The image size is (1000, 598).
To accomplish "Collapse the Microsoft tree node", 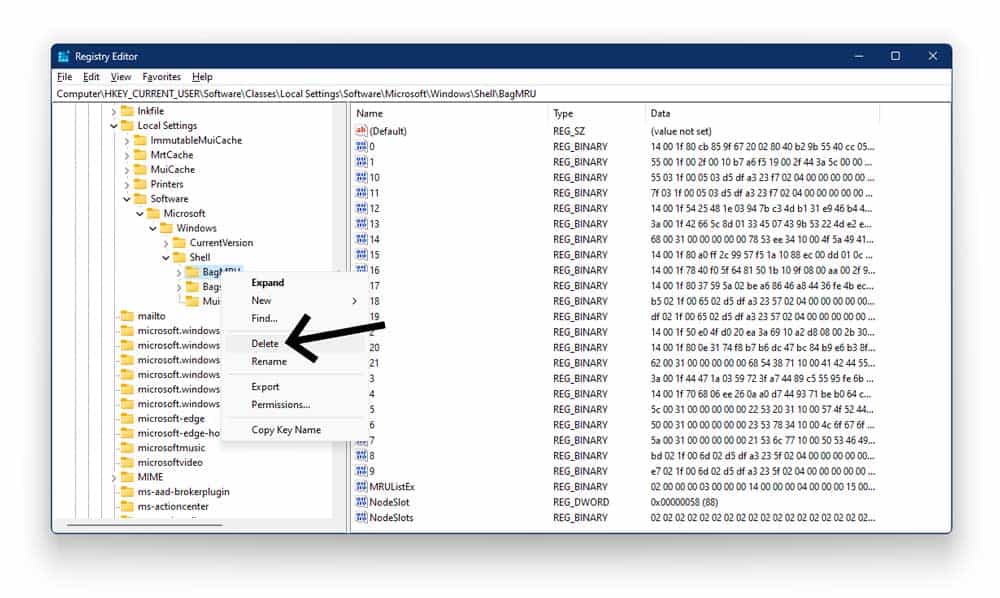I will 140,214.
